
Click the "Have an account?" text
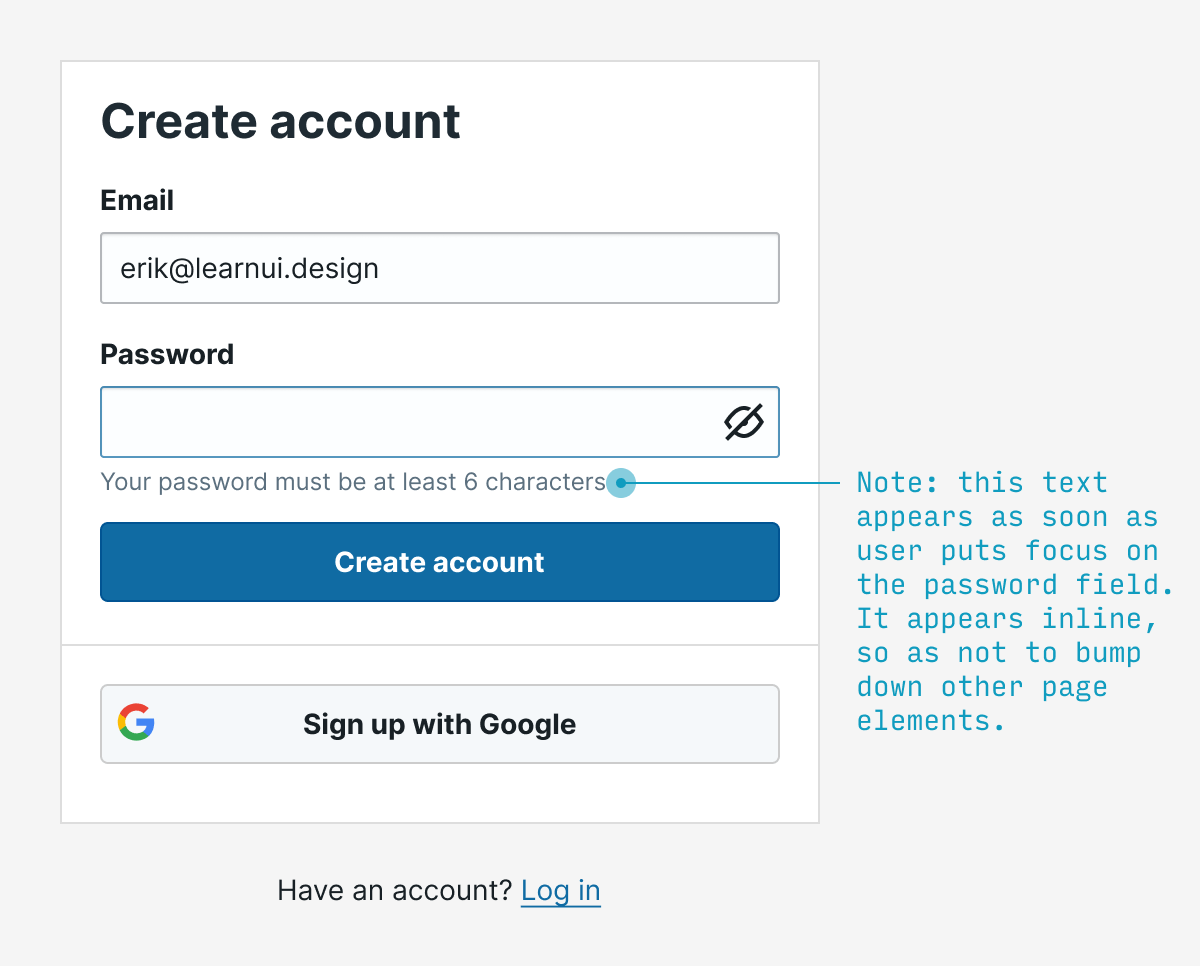coord(395,890)
